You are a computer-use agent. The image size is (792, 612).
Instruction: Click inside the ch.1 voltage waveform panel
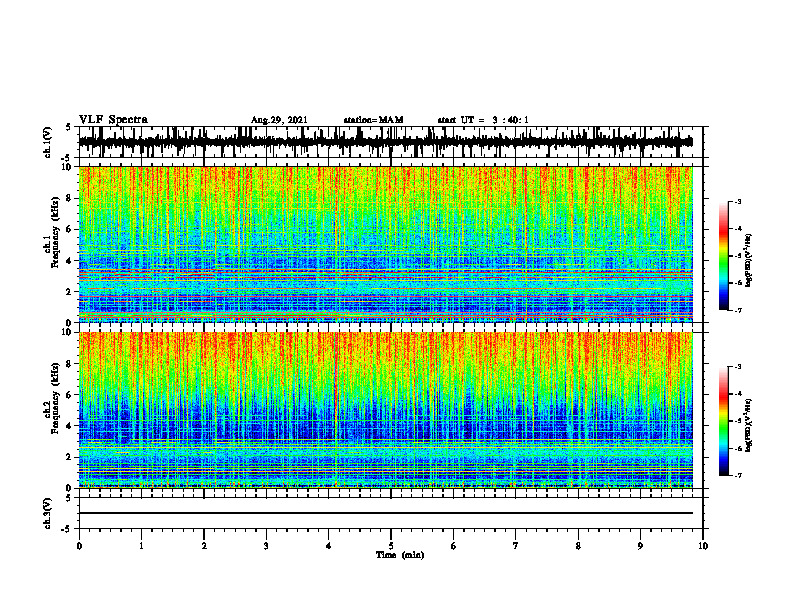[390, 142]
